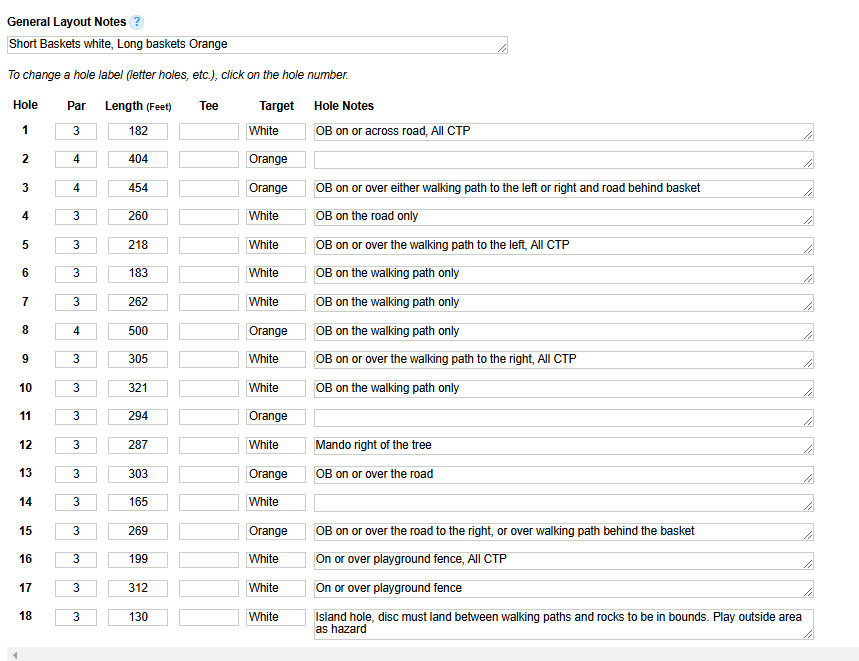
Task: Click the Target field for hole 16
Action: (x=276, y=560)
